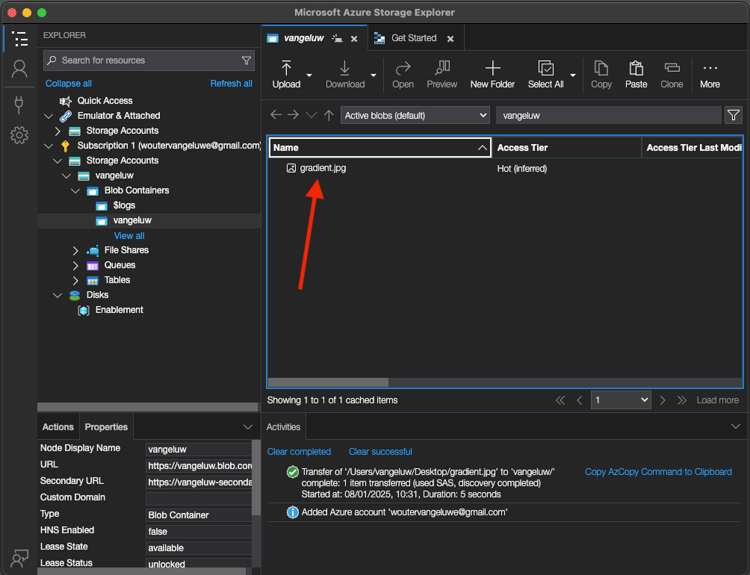The width and height of the screenshot is (750, 575).
Task: Click the Collapse all link
Action: (x=68, y=83)
